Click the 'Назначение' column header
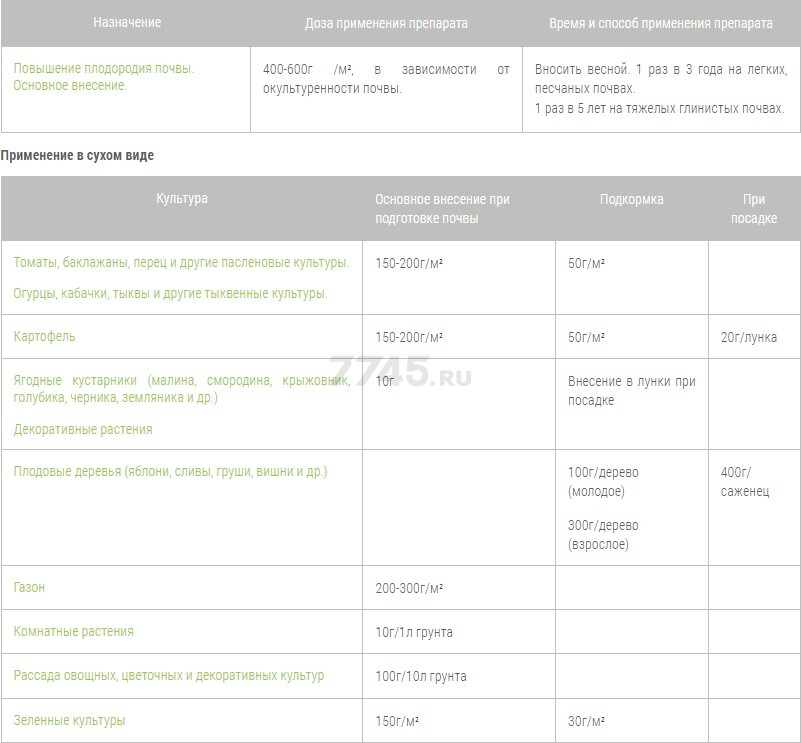Image resolution: width=801 pixels, height=743 pixels. (x=127, y=22)
